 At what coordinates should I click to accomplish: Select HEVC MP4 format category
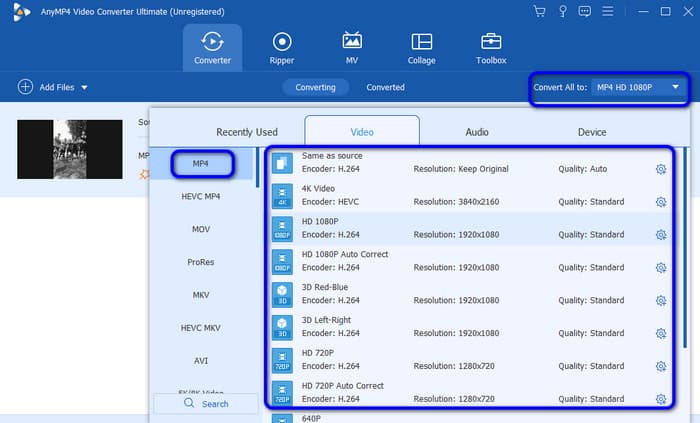click(x=201, y=196)
